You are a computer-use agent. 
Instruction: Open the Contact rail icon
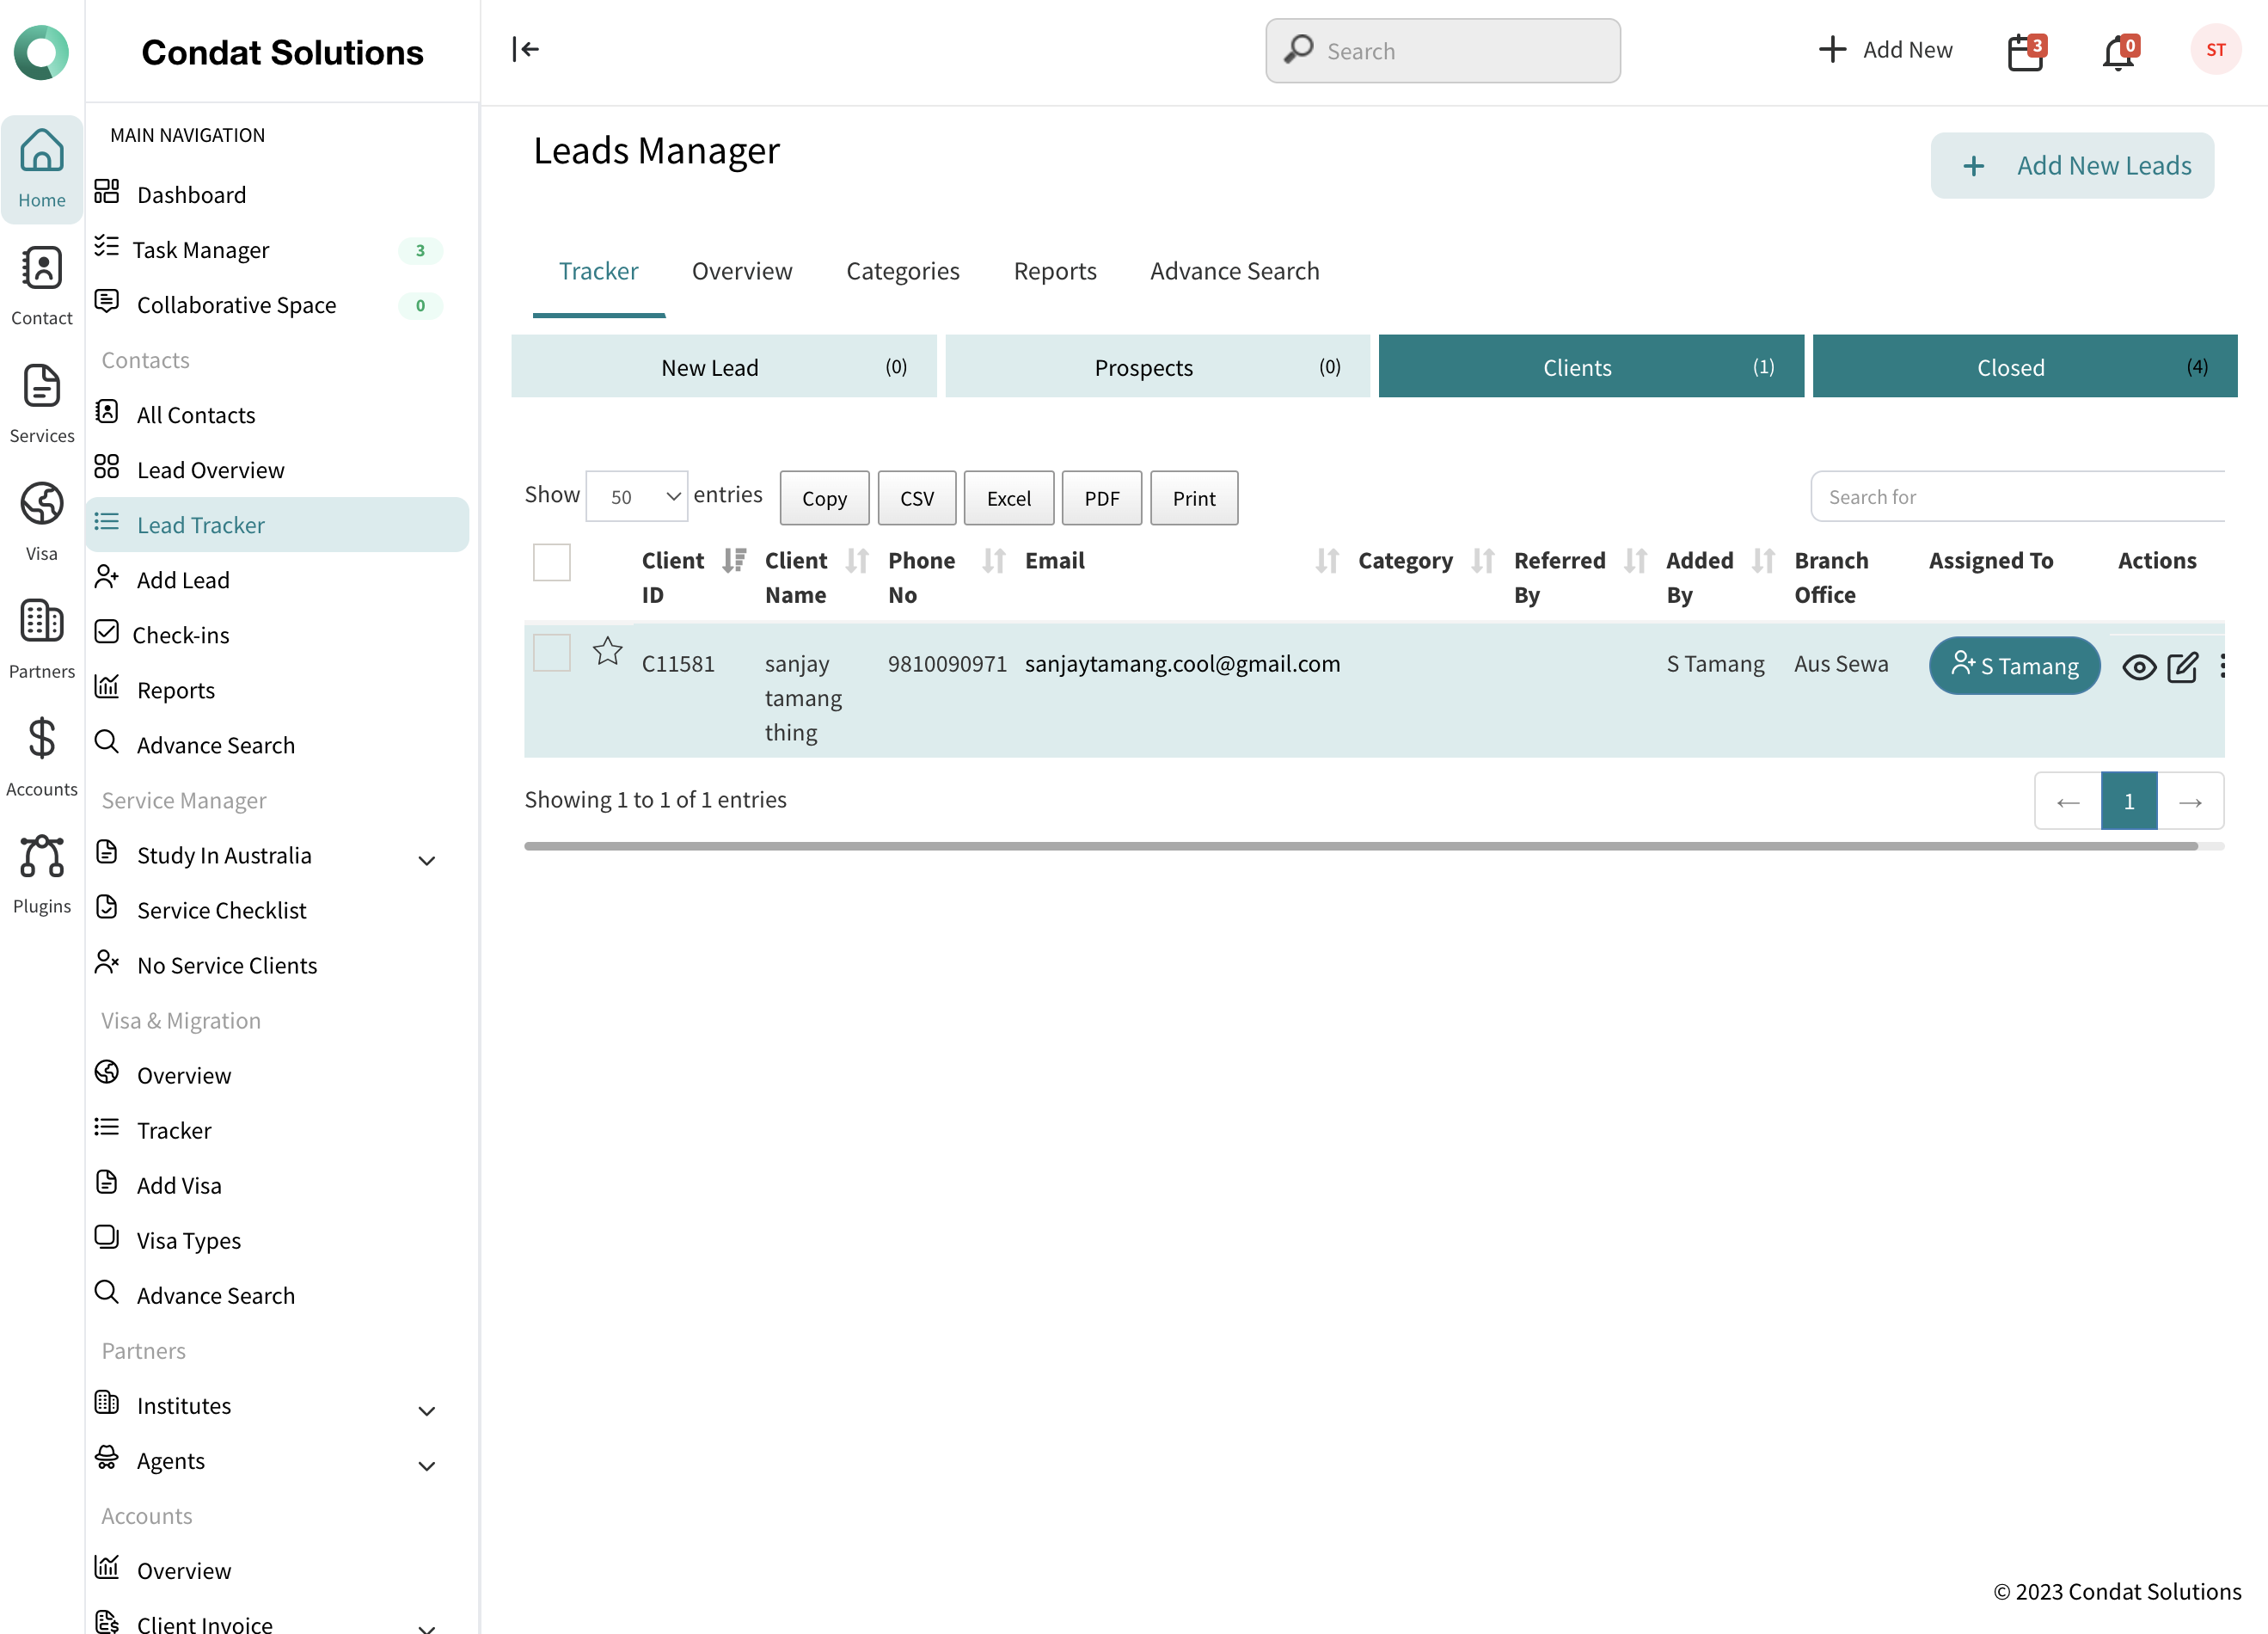coord(42,286)
